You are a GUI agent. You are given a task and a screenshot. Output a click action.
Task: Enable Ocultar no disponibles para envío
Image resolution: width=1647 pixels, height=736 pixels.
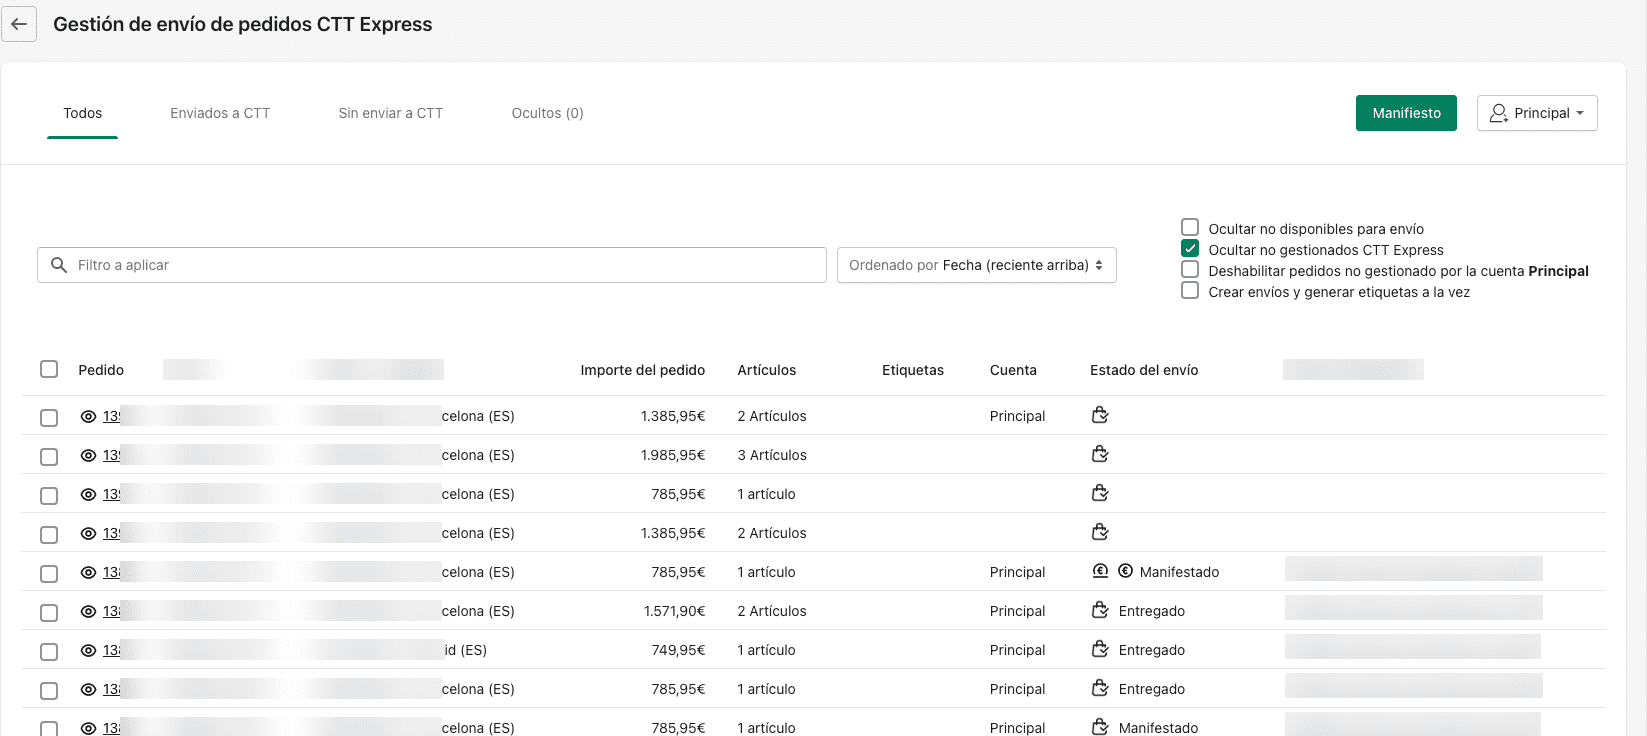click(x=1190, y=227)
